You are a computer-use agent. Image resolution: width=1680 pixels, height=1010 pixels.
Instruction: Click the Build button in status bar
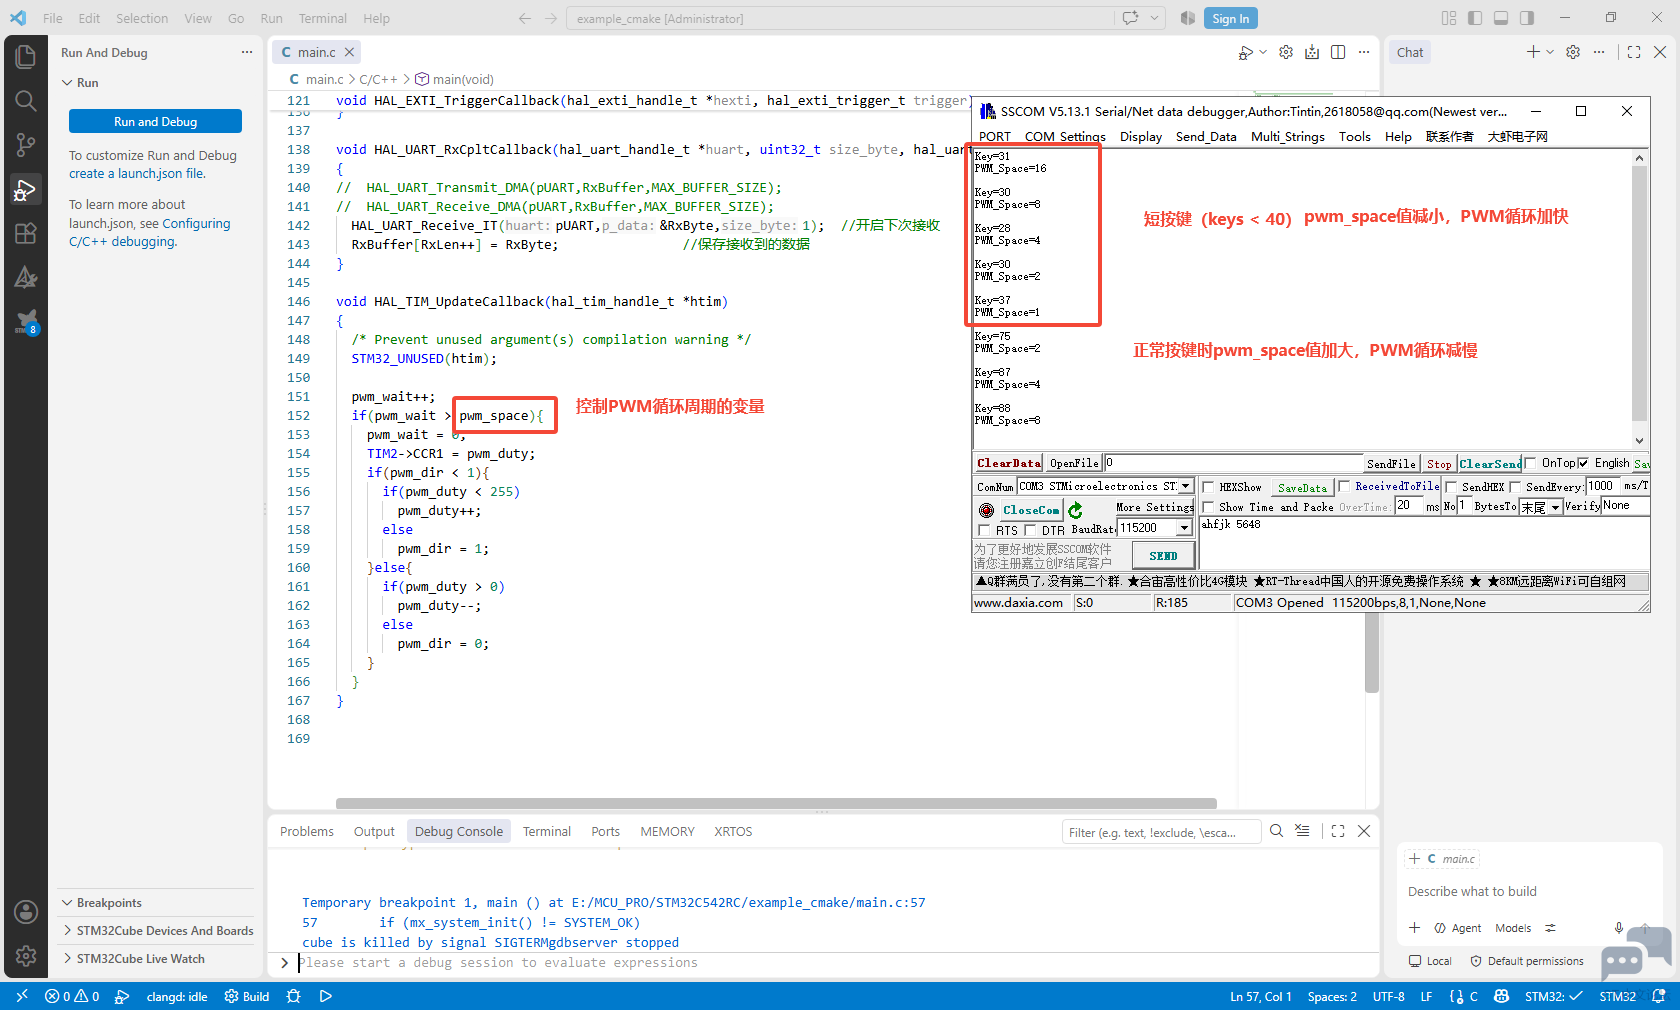247,996
